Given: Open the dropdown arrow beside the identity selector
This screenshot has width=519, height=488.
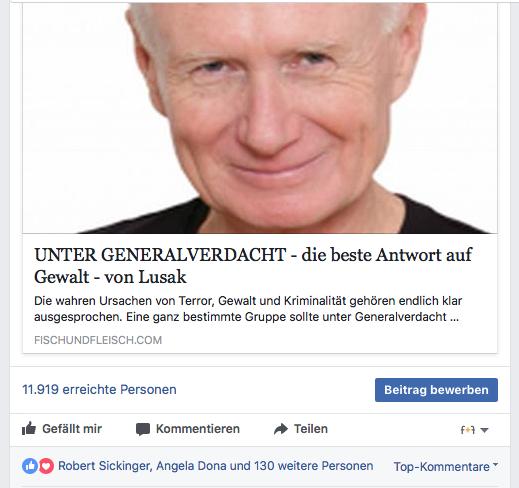Looking at the screenshot, I should [x=484, y=430].
